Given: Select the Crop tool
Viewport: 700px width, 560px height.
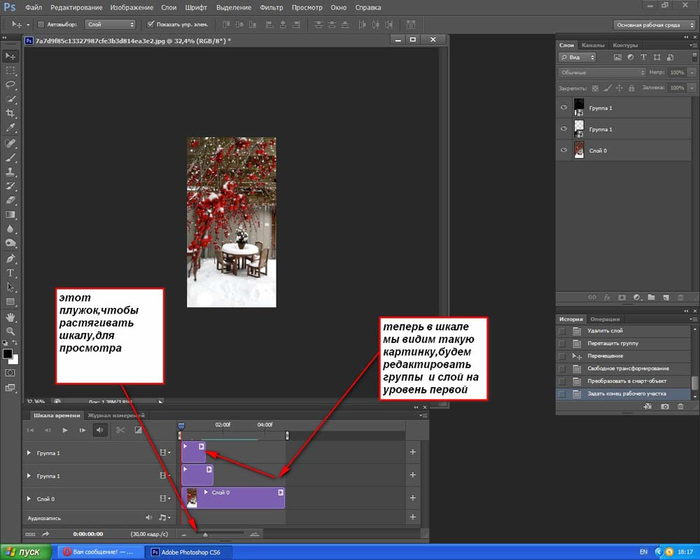Looking at the screenshot, I should [x=10, y=113].
